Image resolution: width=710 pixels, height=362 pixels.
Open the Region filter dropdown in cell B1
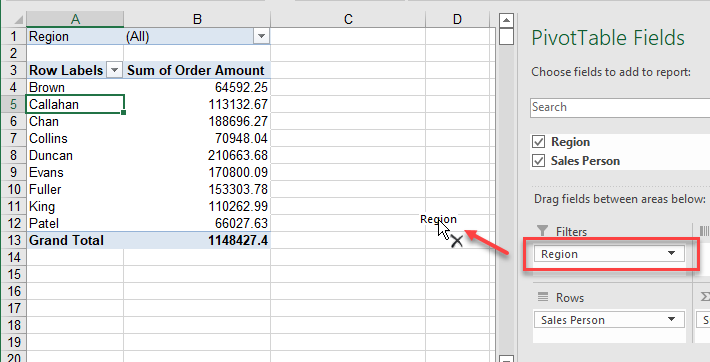[x=261, y=36]
